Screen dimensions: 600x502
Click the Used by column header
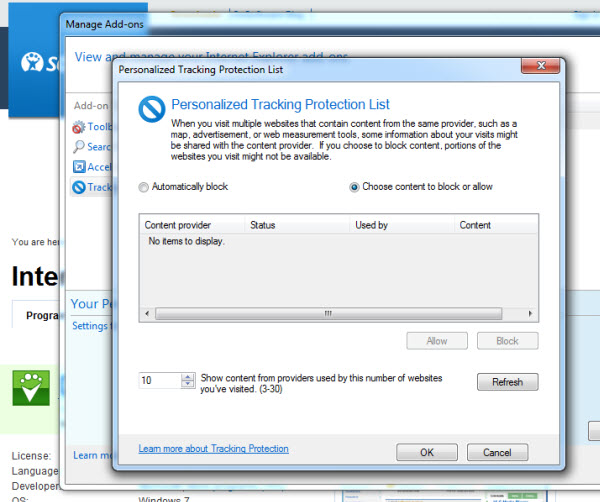click(402, 225)
